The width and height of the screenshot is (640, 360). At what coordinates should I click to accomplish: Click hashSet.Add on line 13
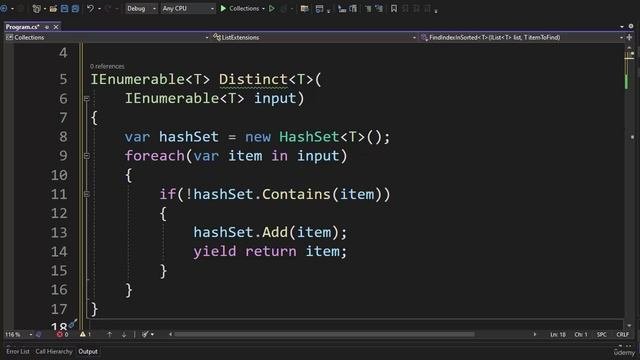pyautogui.click(x=240, y=232)
